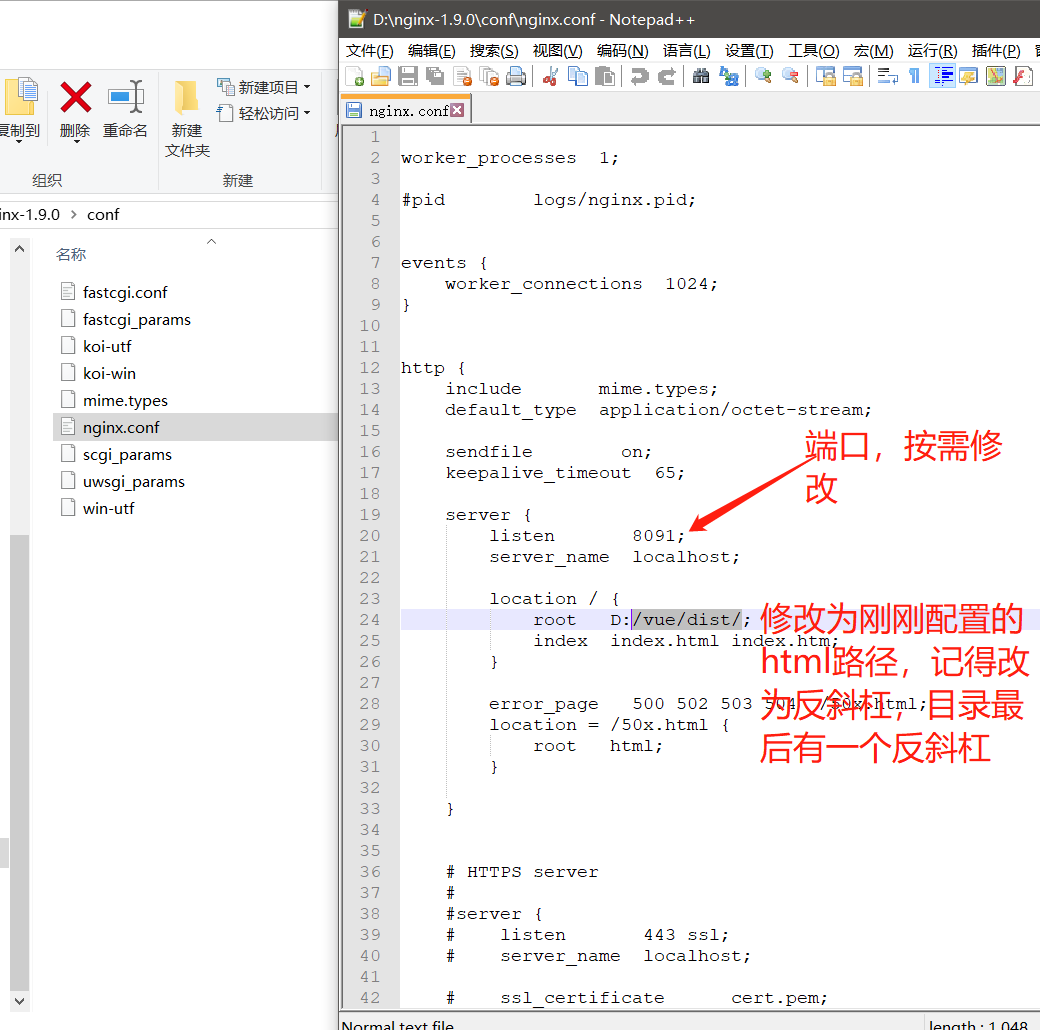1040x1030 pixels.
Task: Open user-defined language dialog icon
Action: coord(968,76)
